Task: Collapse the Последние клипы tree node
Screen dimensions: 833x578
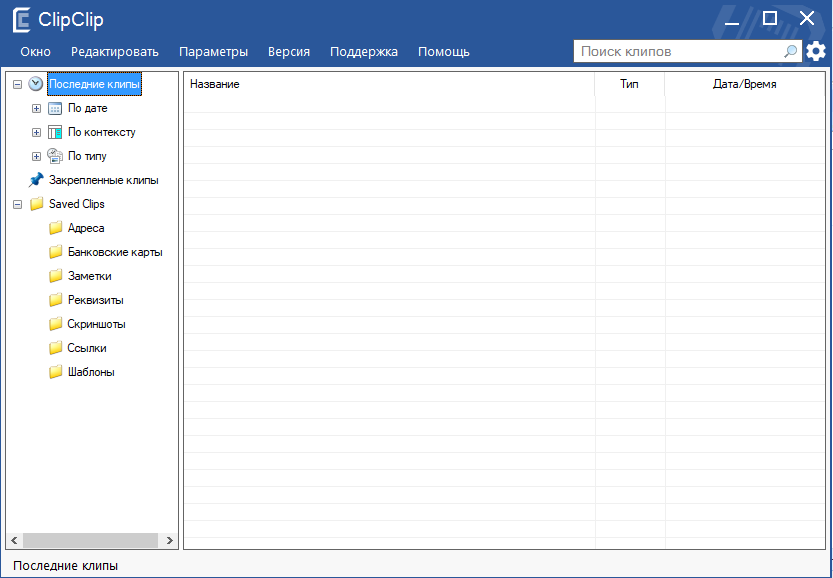Action: (18, 84)
